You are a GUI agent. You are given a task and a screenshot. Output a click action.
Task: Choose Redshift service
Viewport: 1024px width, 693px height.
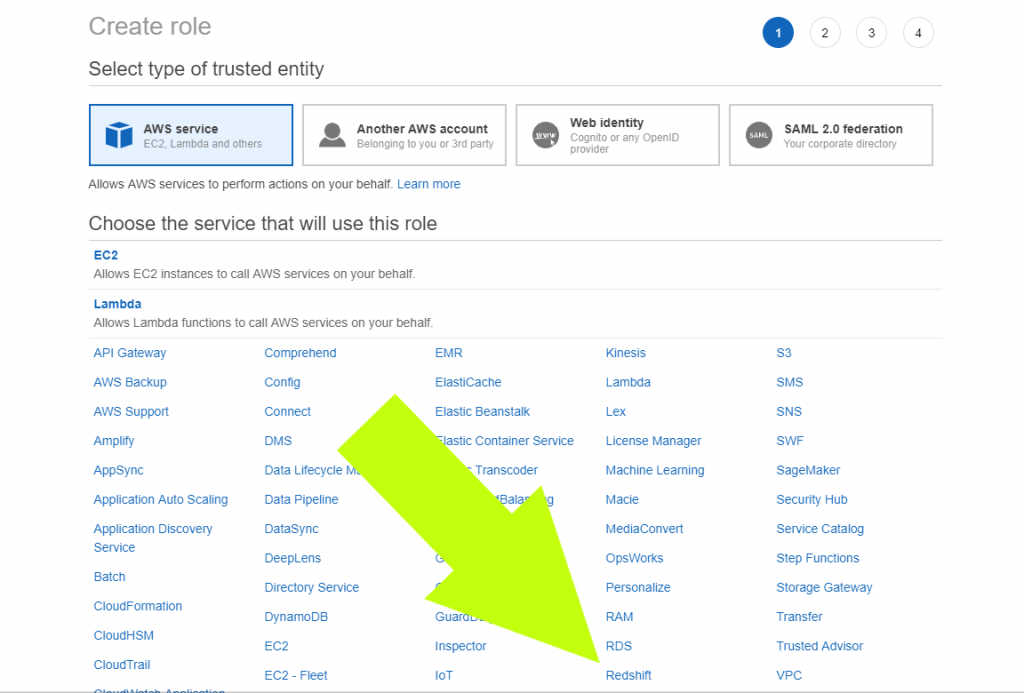(x=628, y=675)
